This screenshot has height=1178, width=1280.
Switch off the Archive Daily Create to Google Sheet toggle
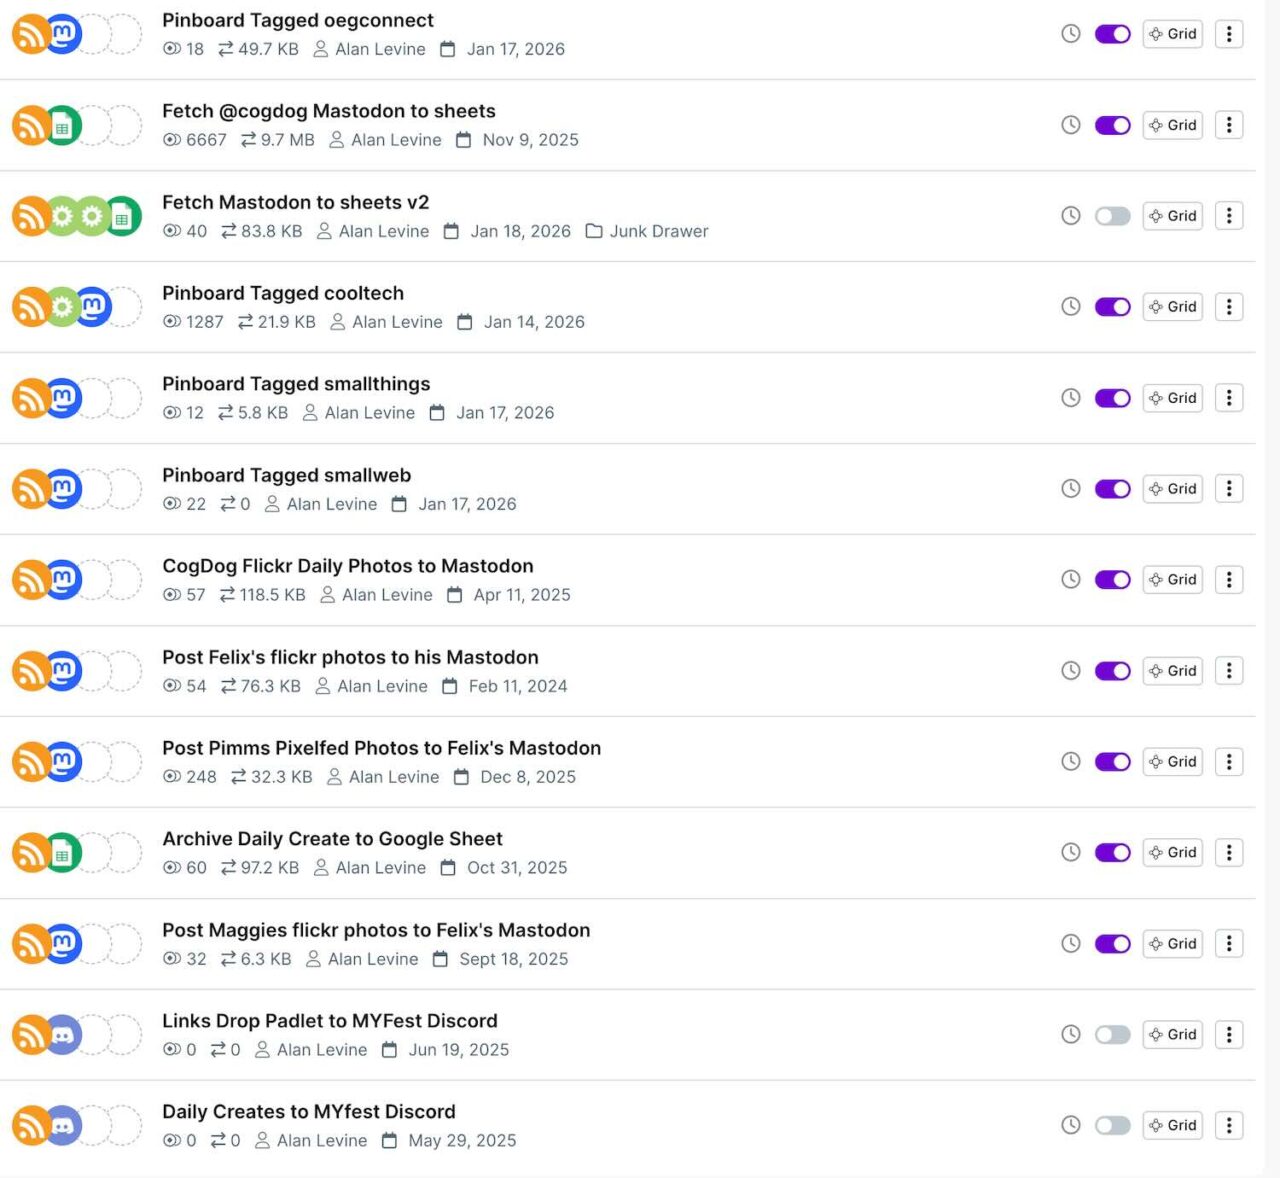coord(1112,853)
